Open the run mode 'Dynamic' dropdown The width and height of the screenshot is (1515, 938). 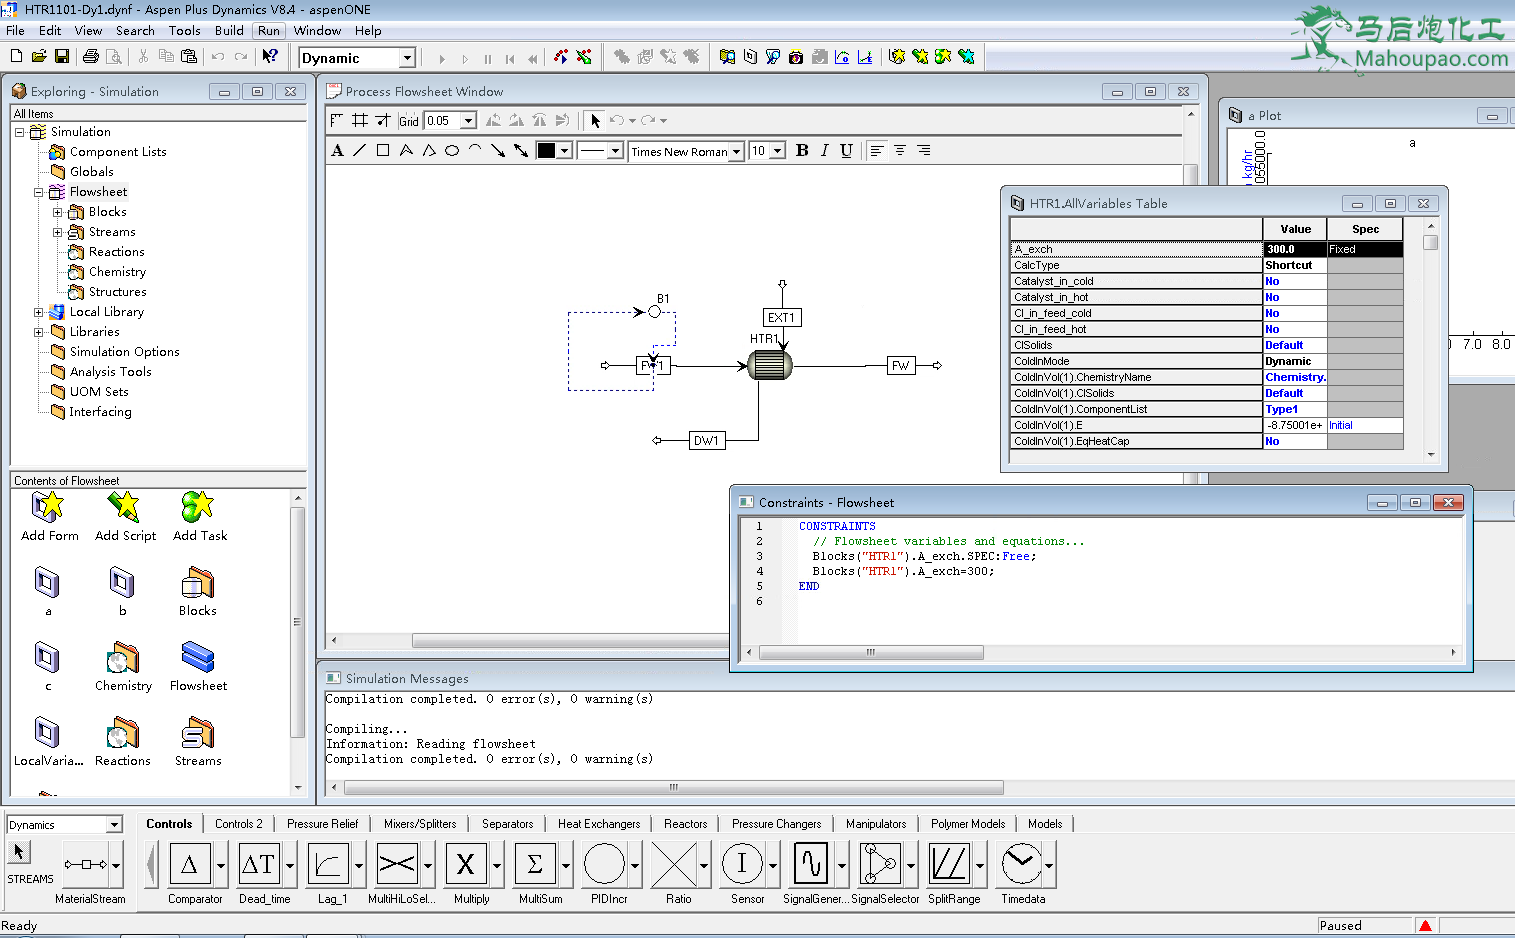point(407,58)
